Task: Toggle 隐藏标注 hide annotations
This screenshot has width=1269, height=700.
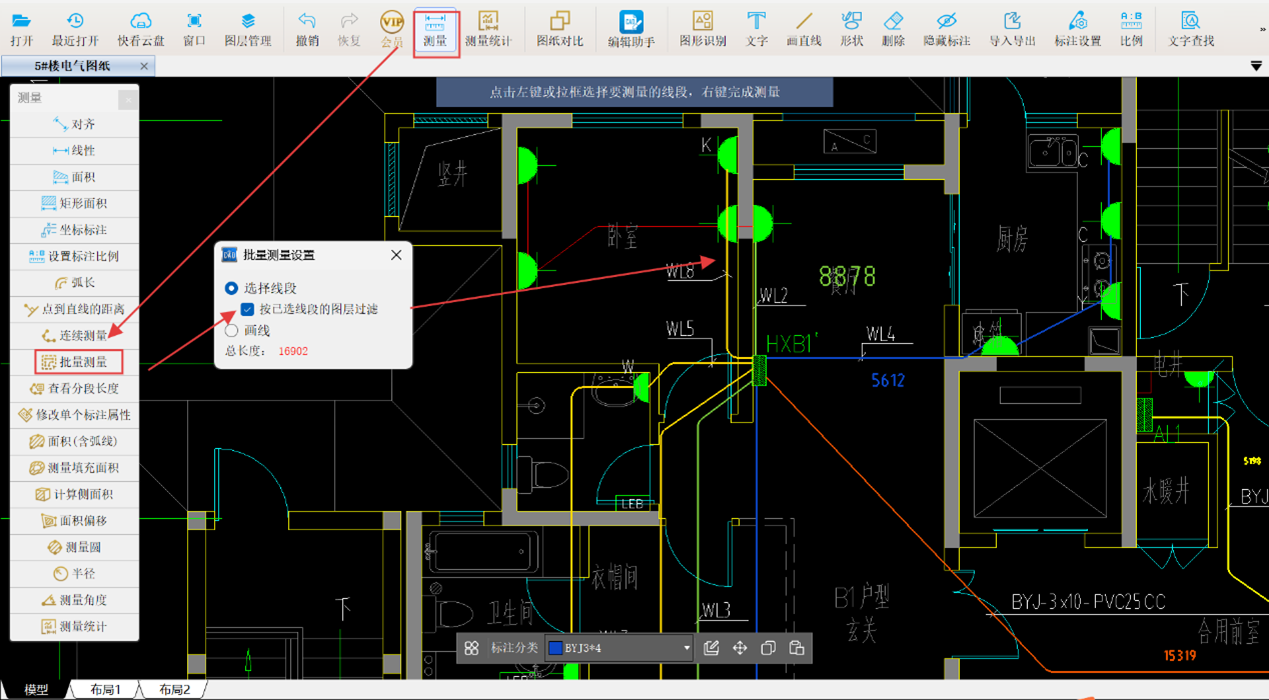Action: (x=946, y=29)
